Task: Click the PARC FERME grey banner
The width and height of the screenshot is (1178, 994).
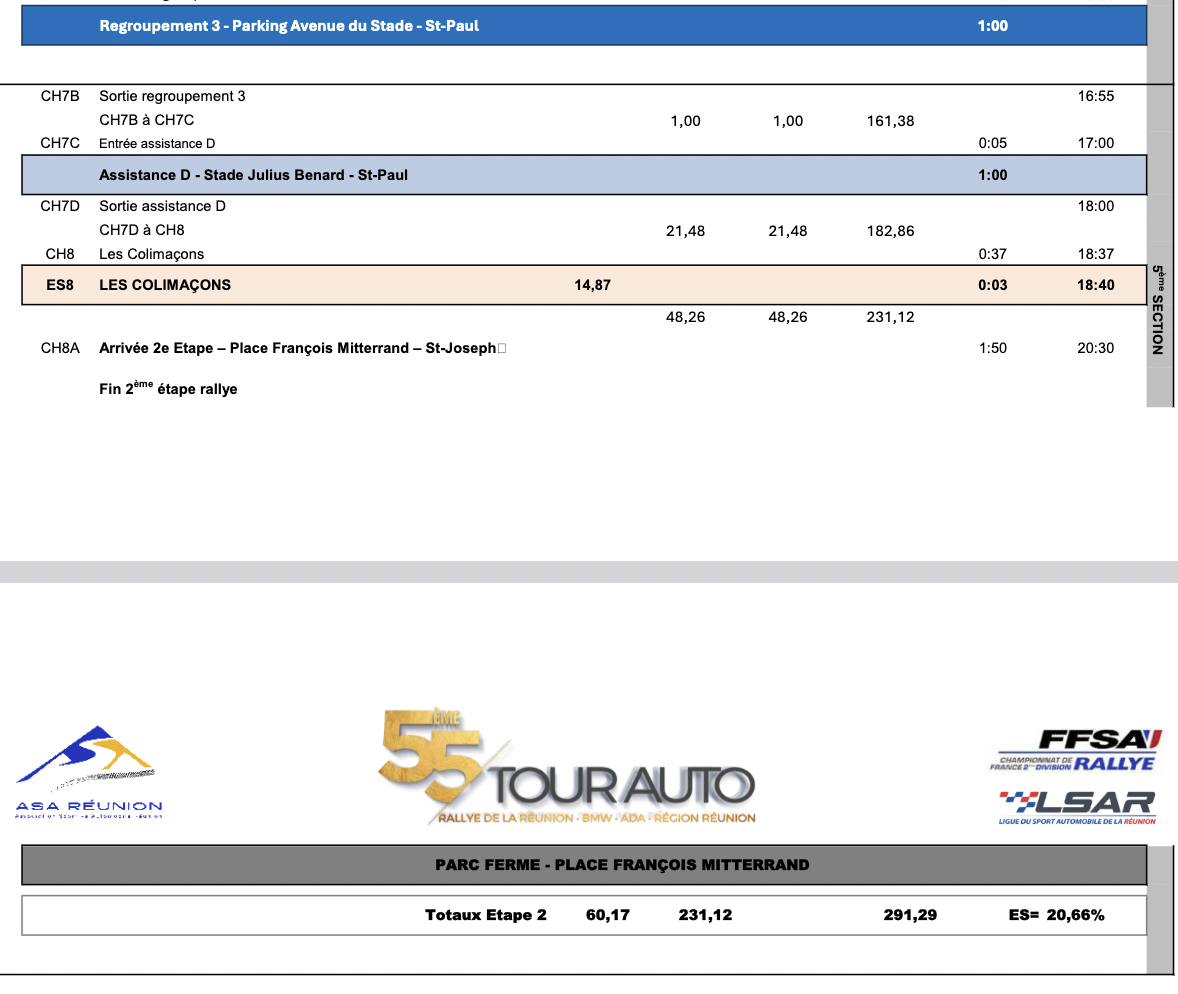Action: coord(584,865)
